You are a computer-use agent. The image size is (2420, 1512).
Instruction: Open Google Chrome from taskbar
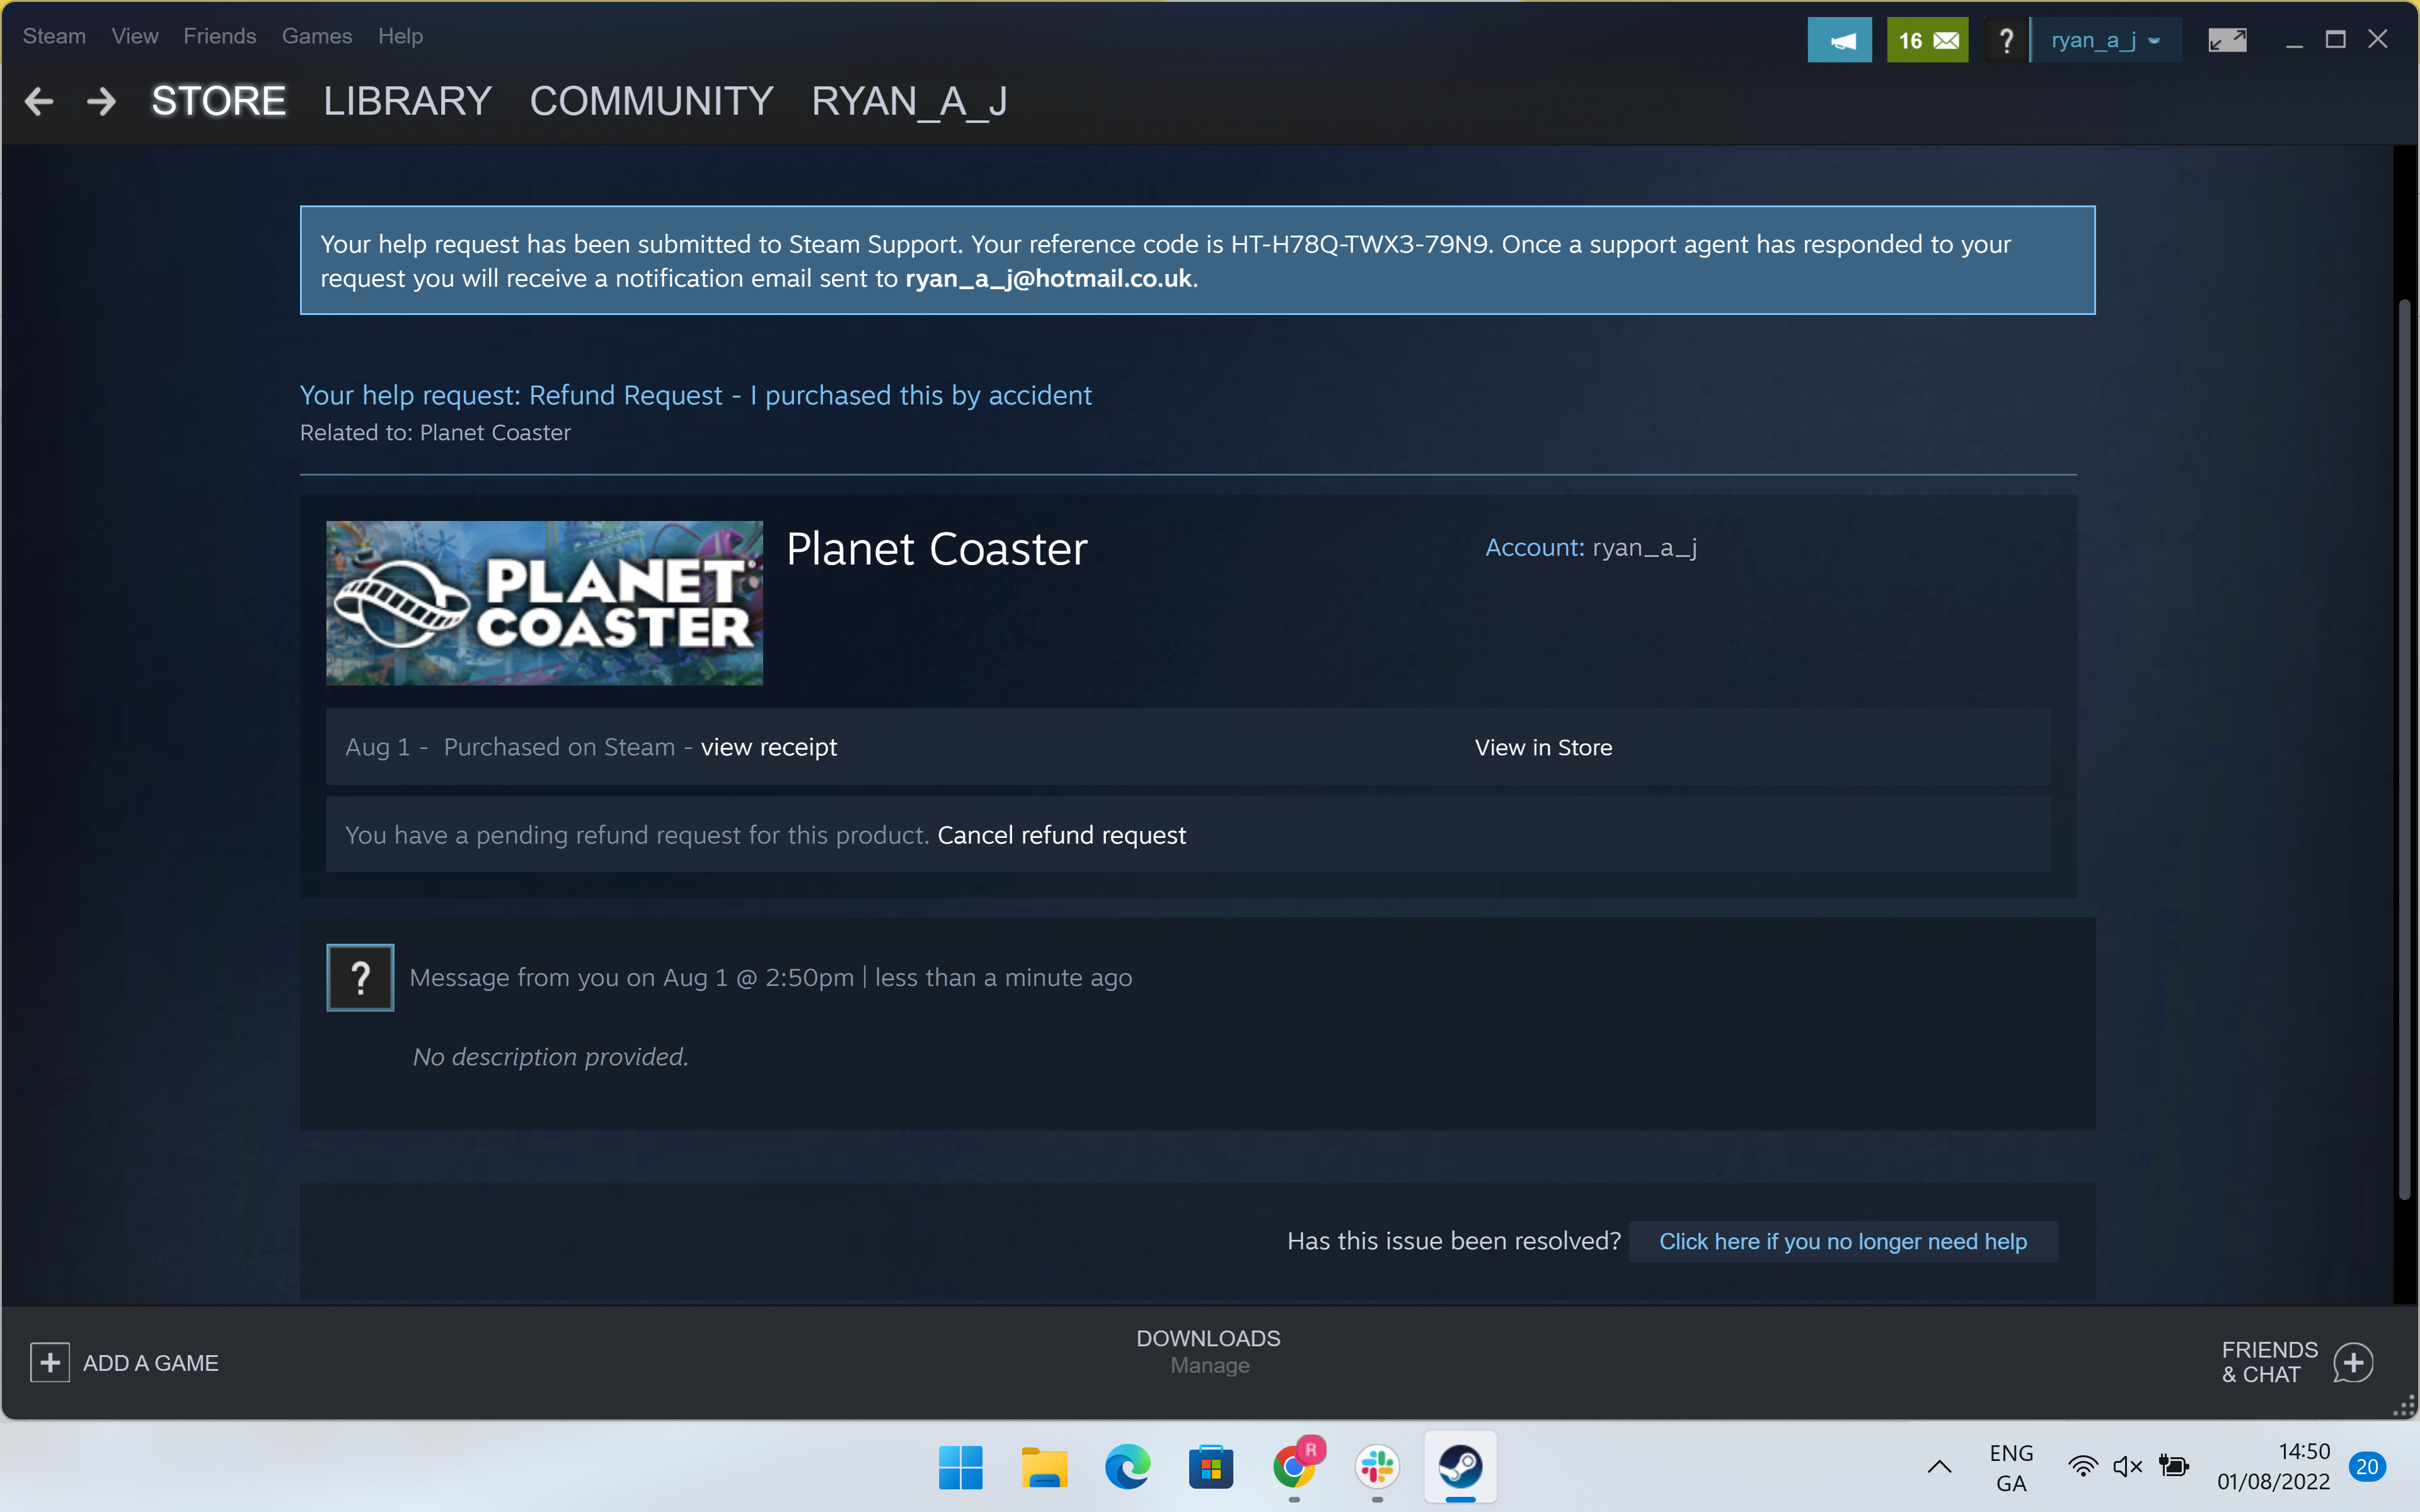point(1294,1467)
